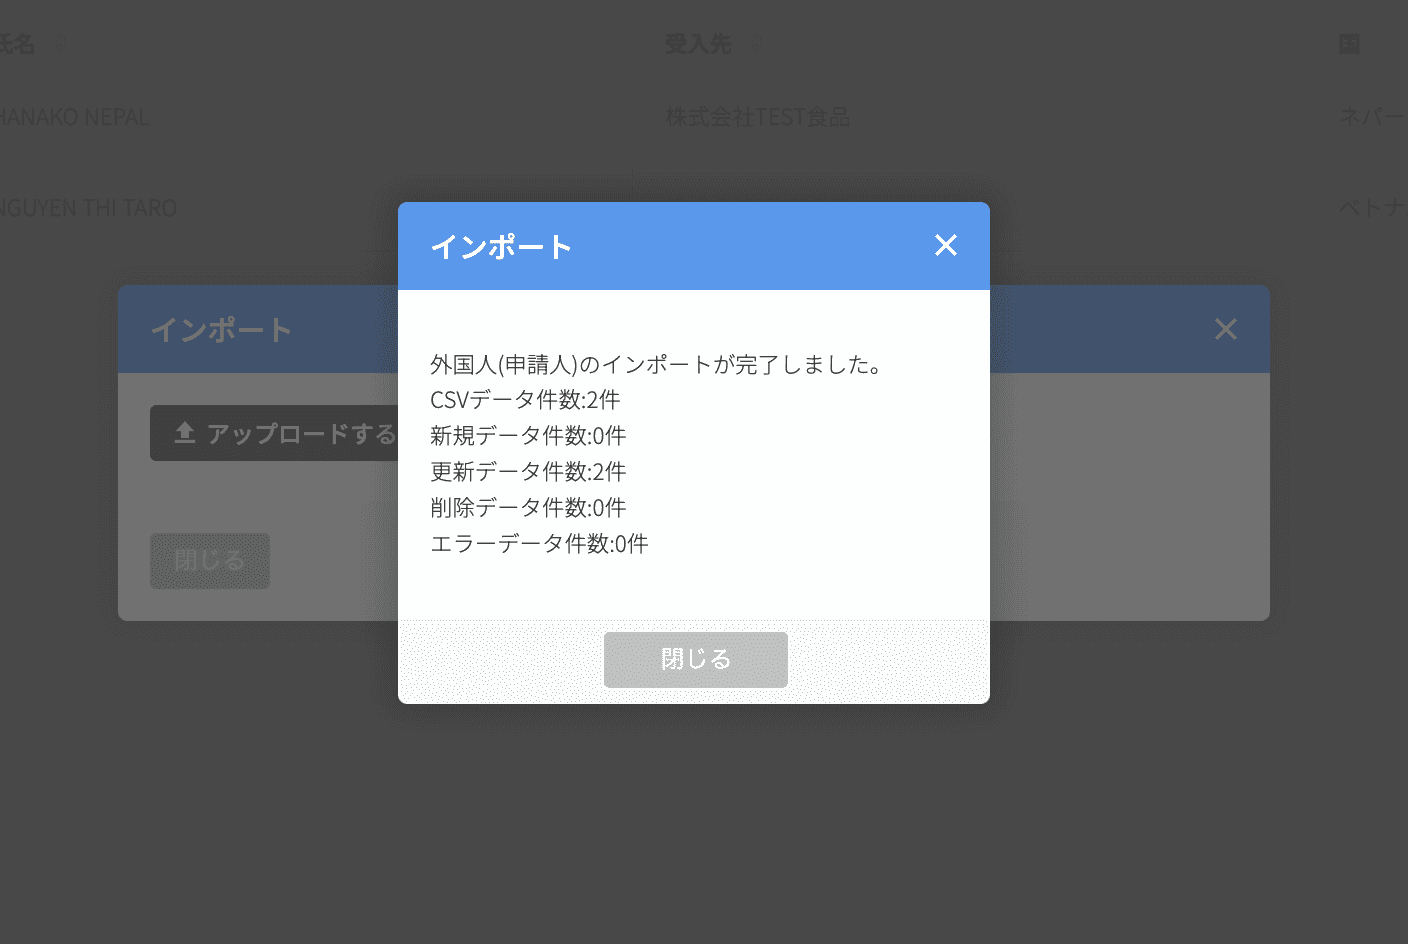Click the 受入先 column header label

pyautogui.click(x=699, y=44)
